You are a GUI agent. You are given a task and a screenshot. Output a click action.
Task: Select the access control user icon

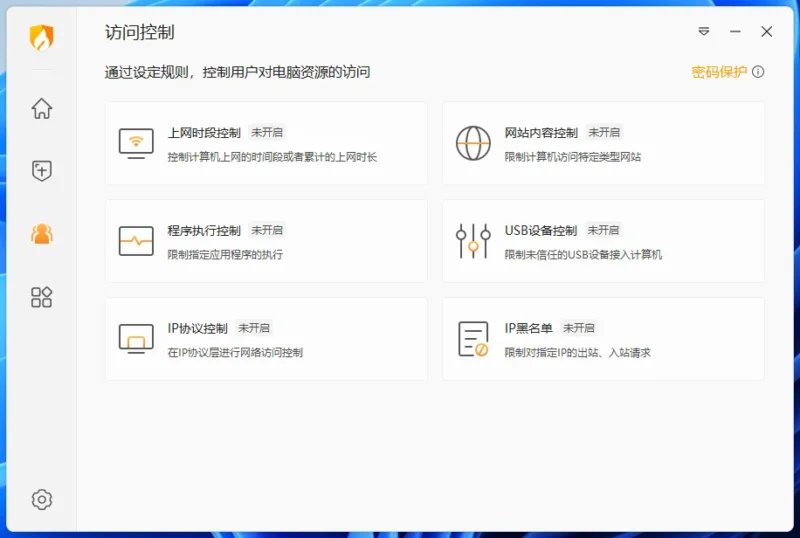coord(41,234)
